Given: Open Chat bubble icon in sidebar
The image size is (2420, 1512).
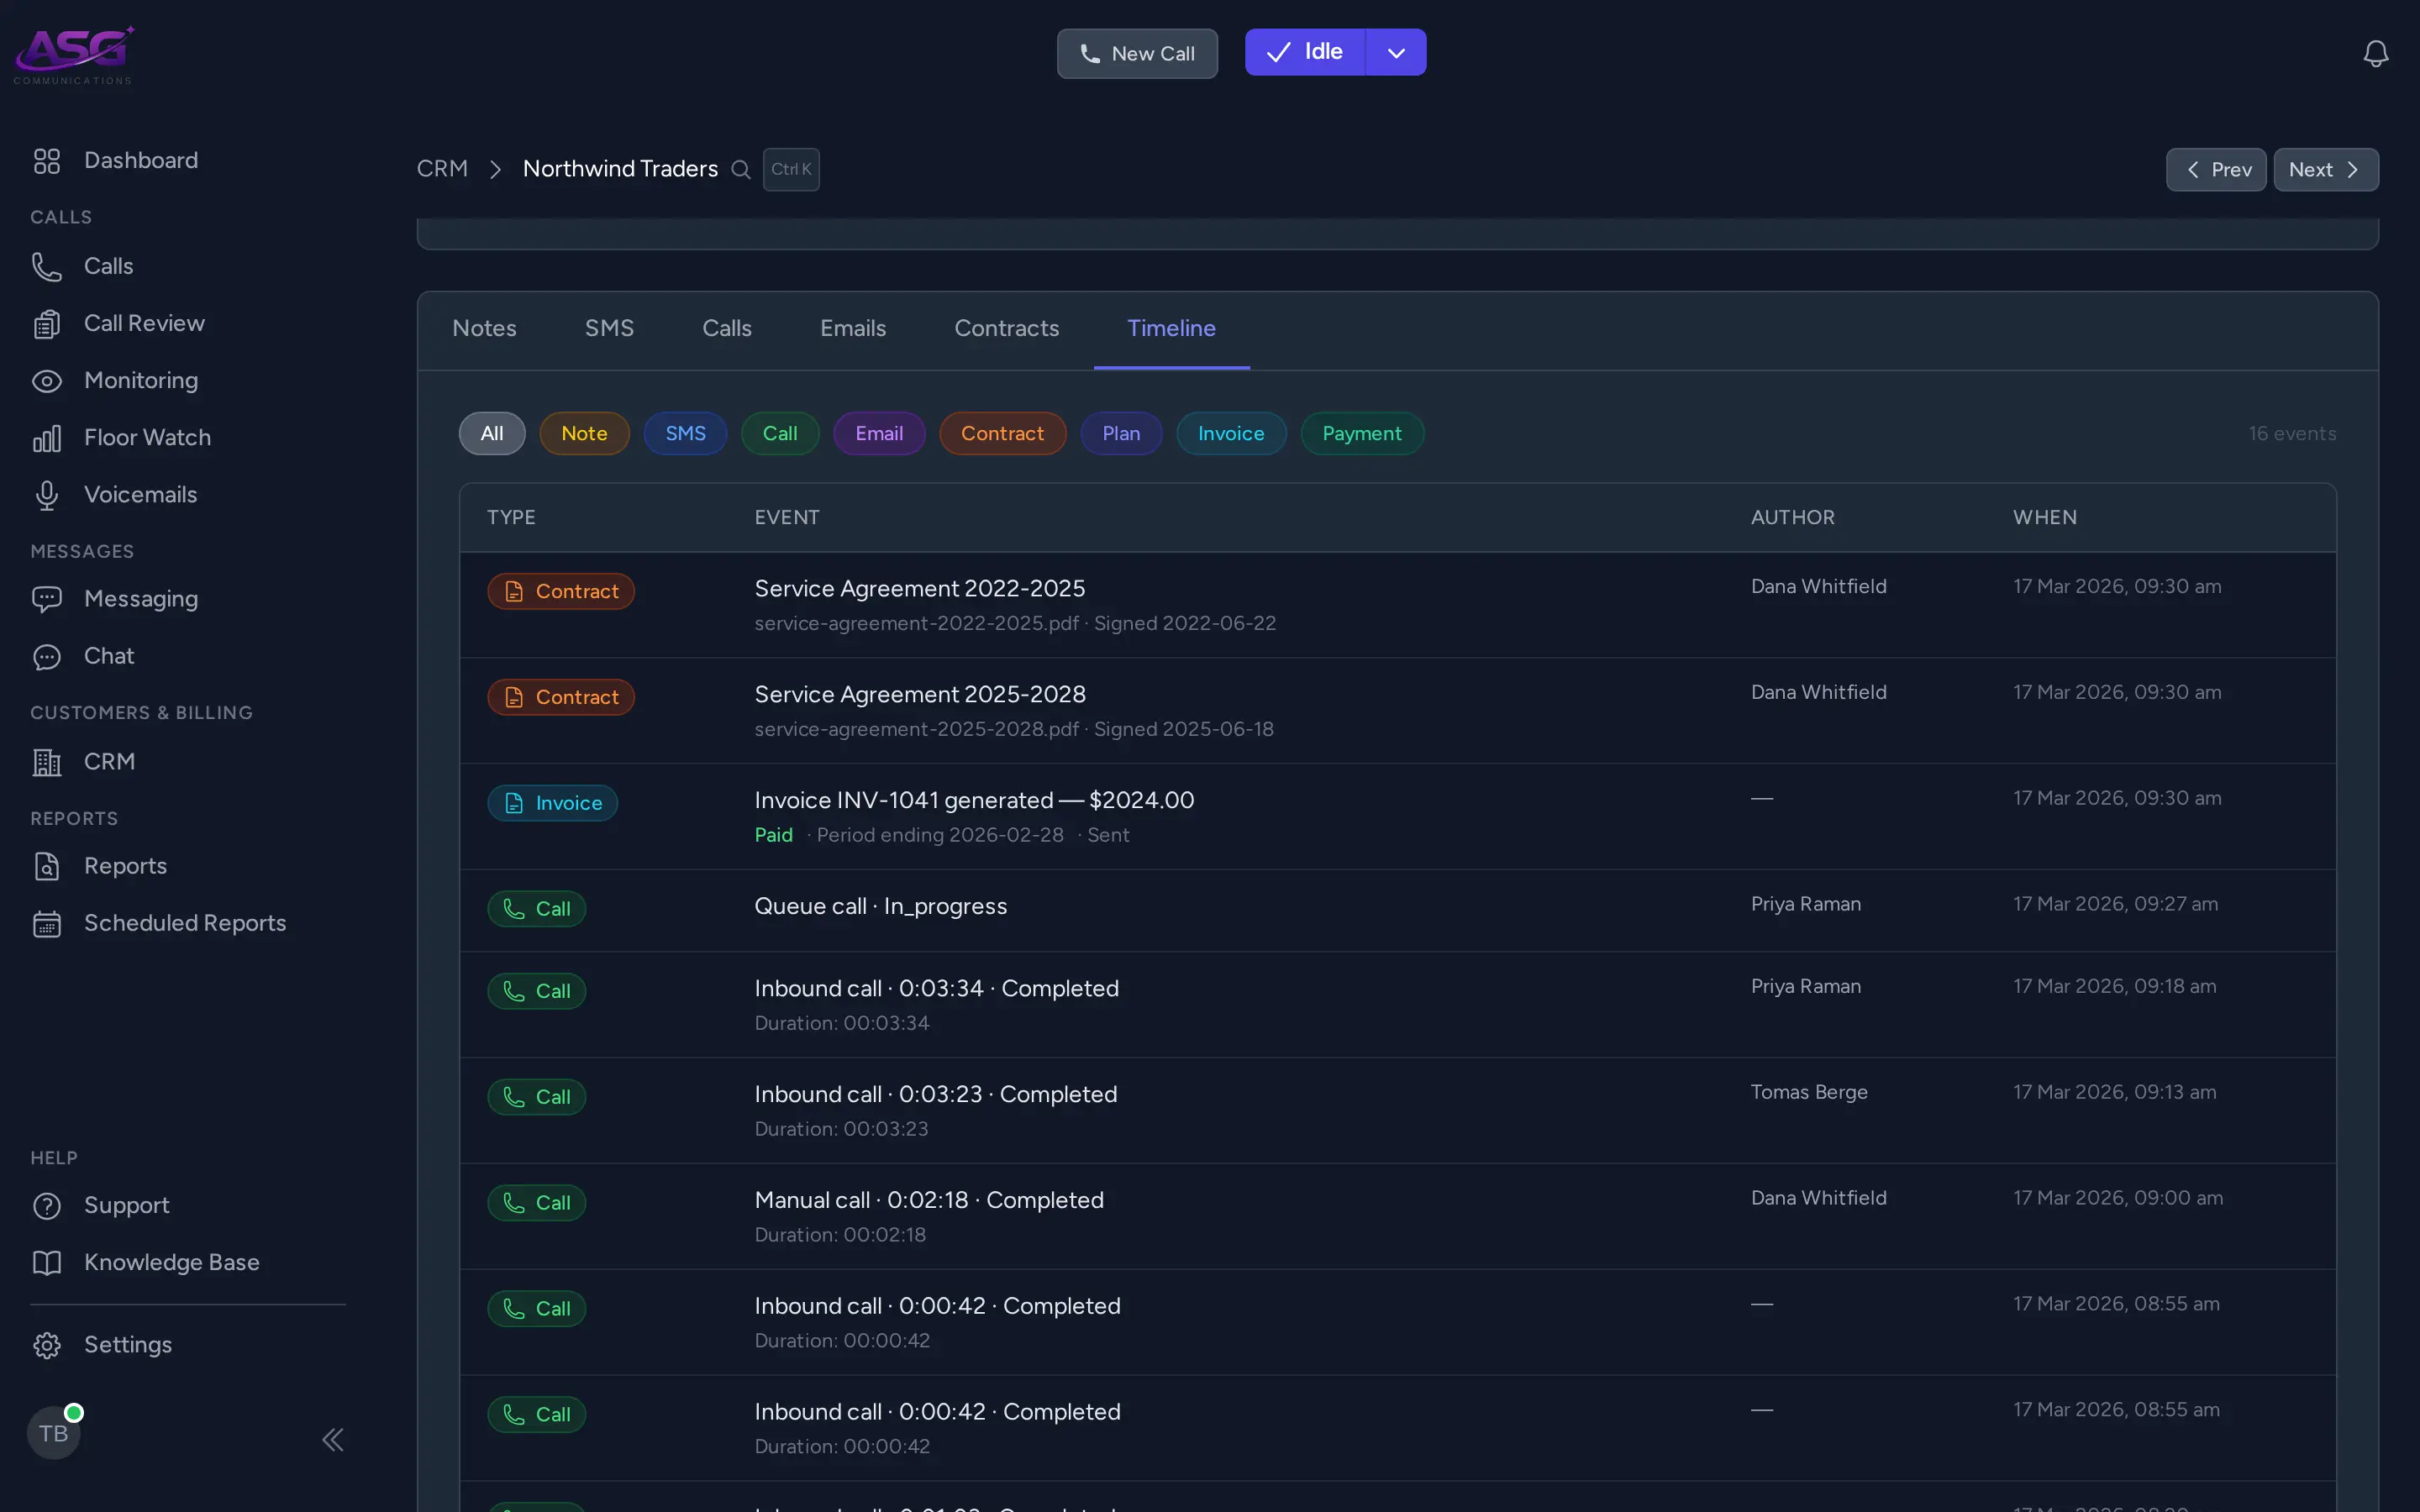Looking at the screenshot, I should (47, 656).
